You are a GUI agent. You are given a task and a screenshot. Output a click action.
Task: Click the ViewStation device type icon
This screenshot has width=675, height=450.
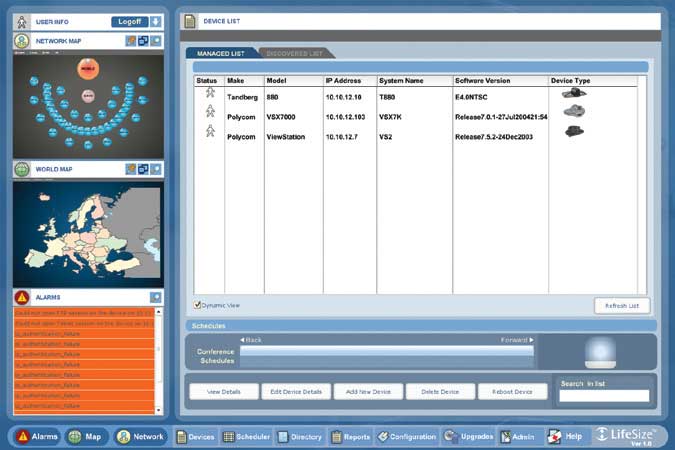pyautogui.click(x=573, y=131)
